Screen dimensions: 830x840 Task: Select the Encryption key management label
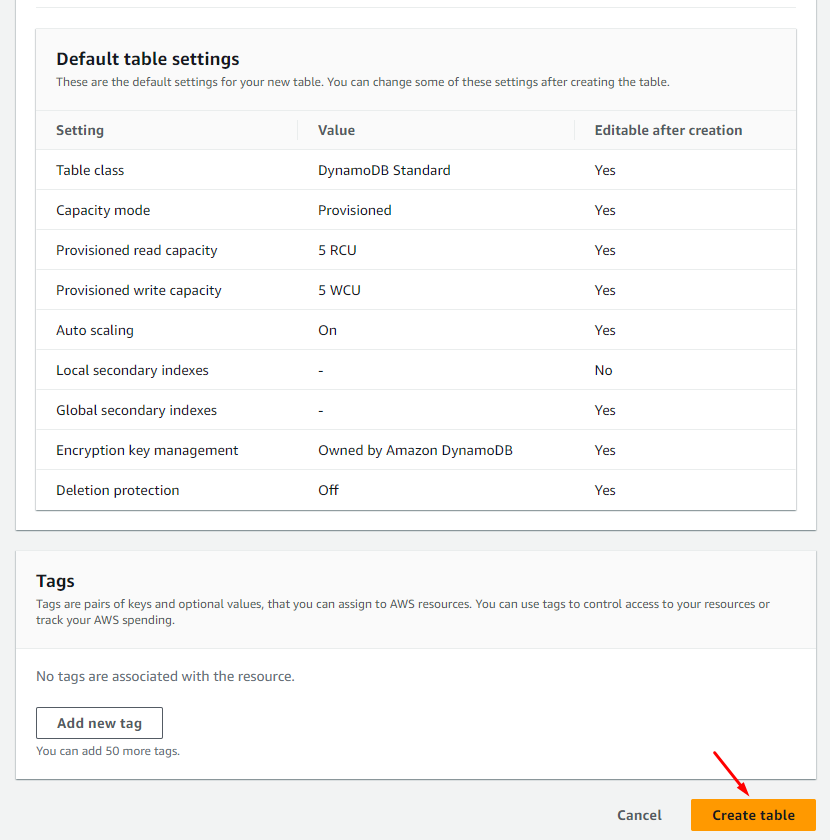(x=147, y=450)
